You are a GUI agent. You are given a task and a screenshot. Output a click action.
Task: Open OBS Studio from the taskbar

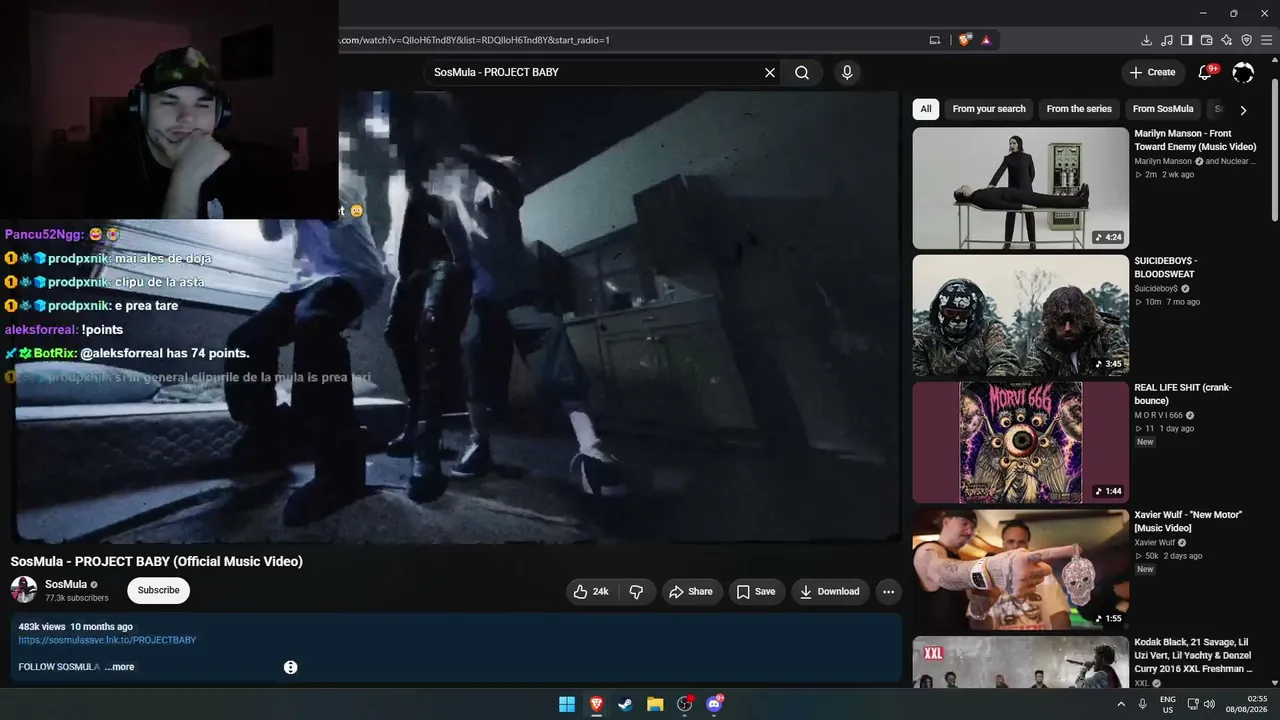coord(684,704)
